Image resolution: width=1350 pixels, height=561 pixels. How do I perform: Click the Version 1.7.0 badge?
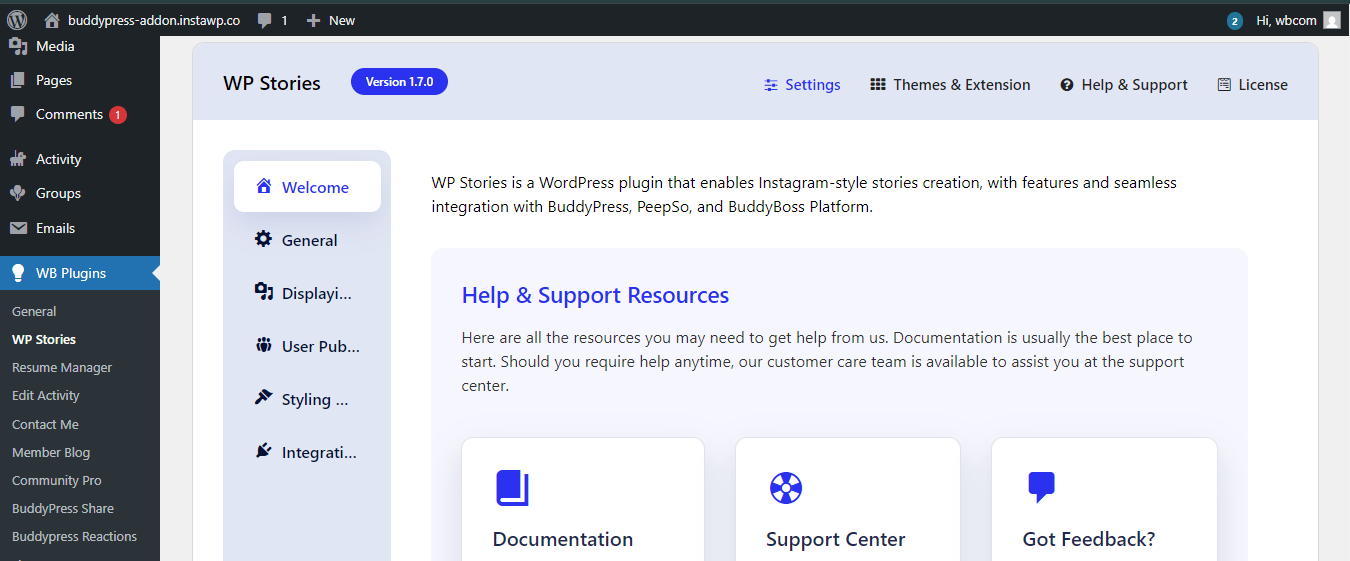399,82
